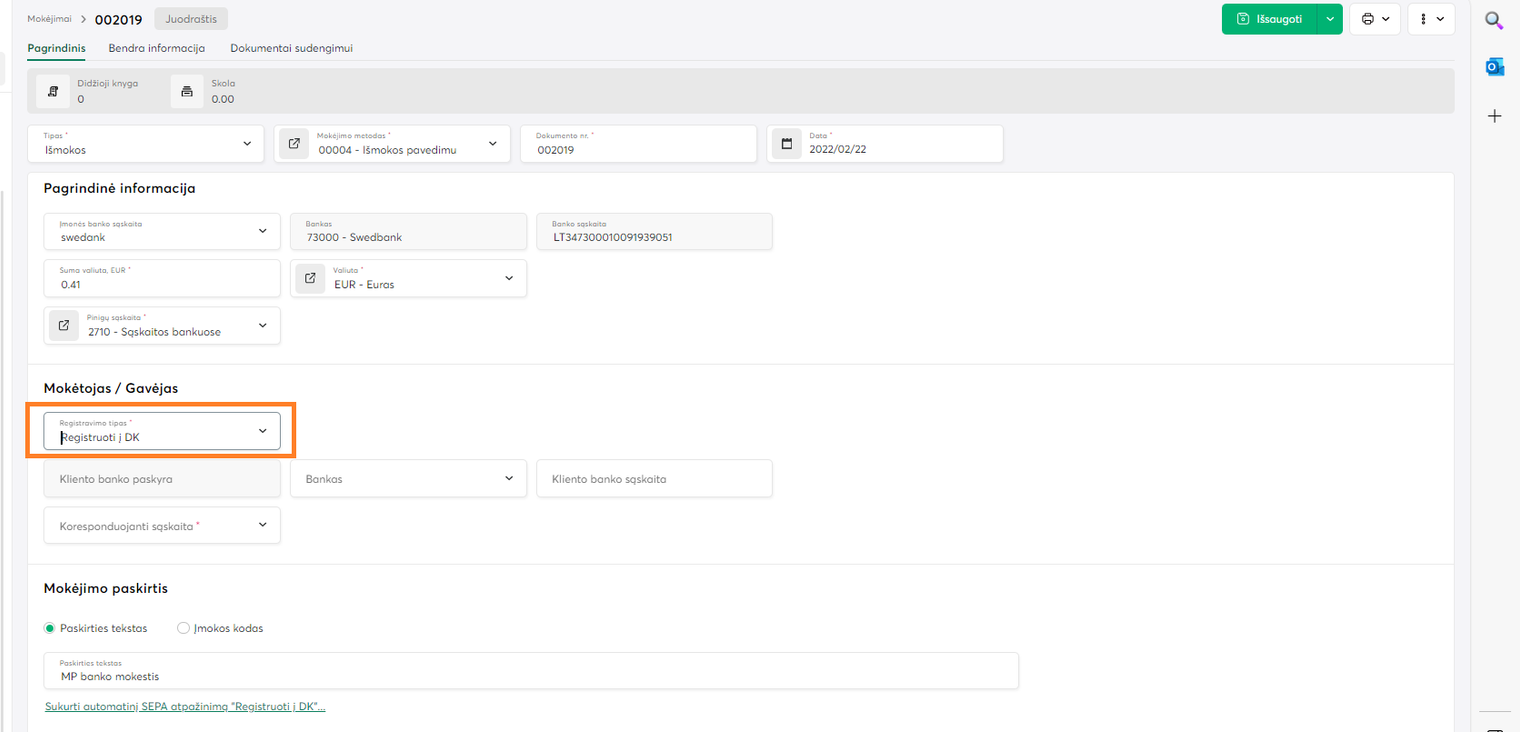
Task: Click the Skola debt icon
Action: point(186,91)
